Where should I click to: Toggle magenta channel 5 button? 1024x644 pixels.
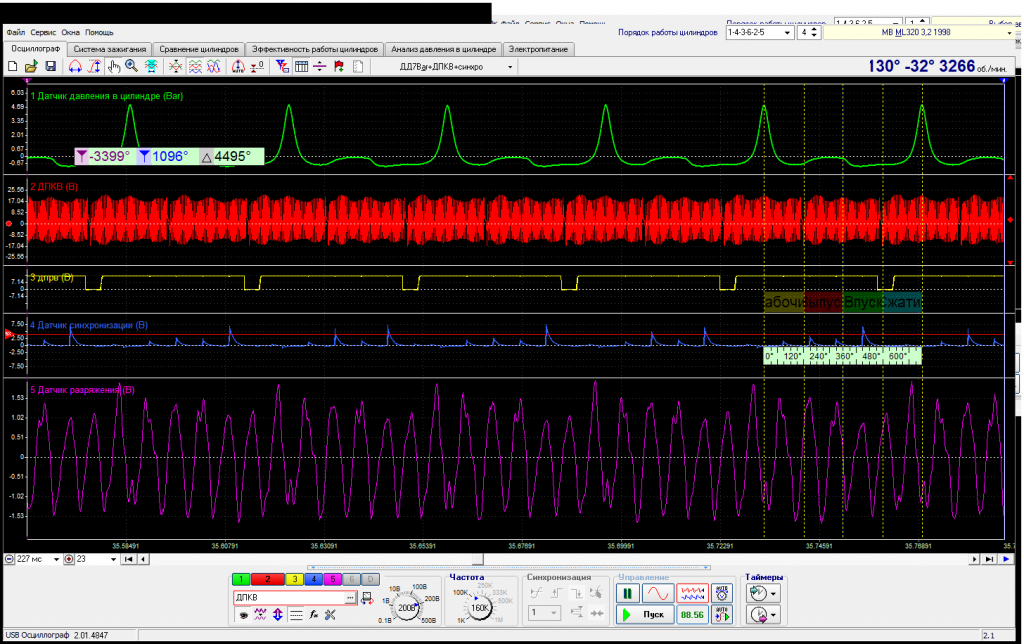click(332, 579)
